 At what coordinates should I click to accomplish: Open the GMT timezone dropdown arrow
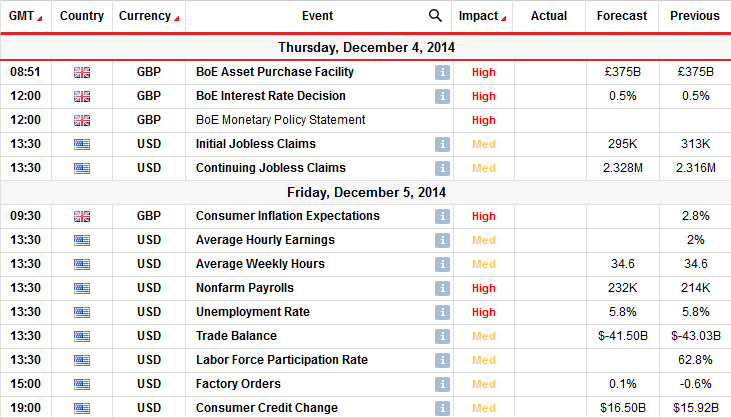tap(40, 19)
